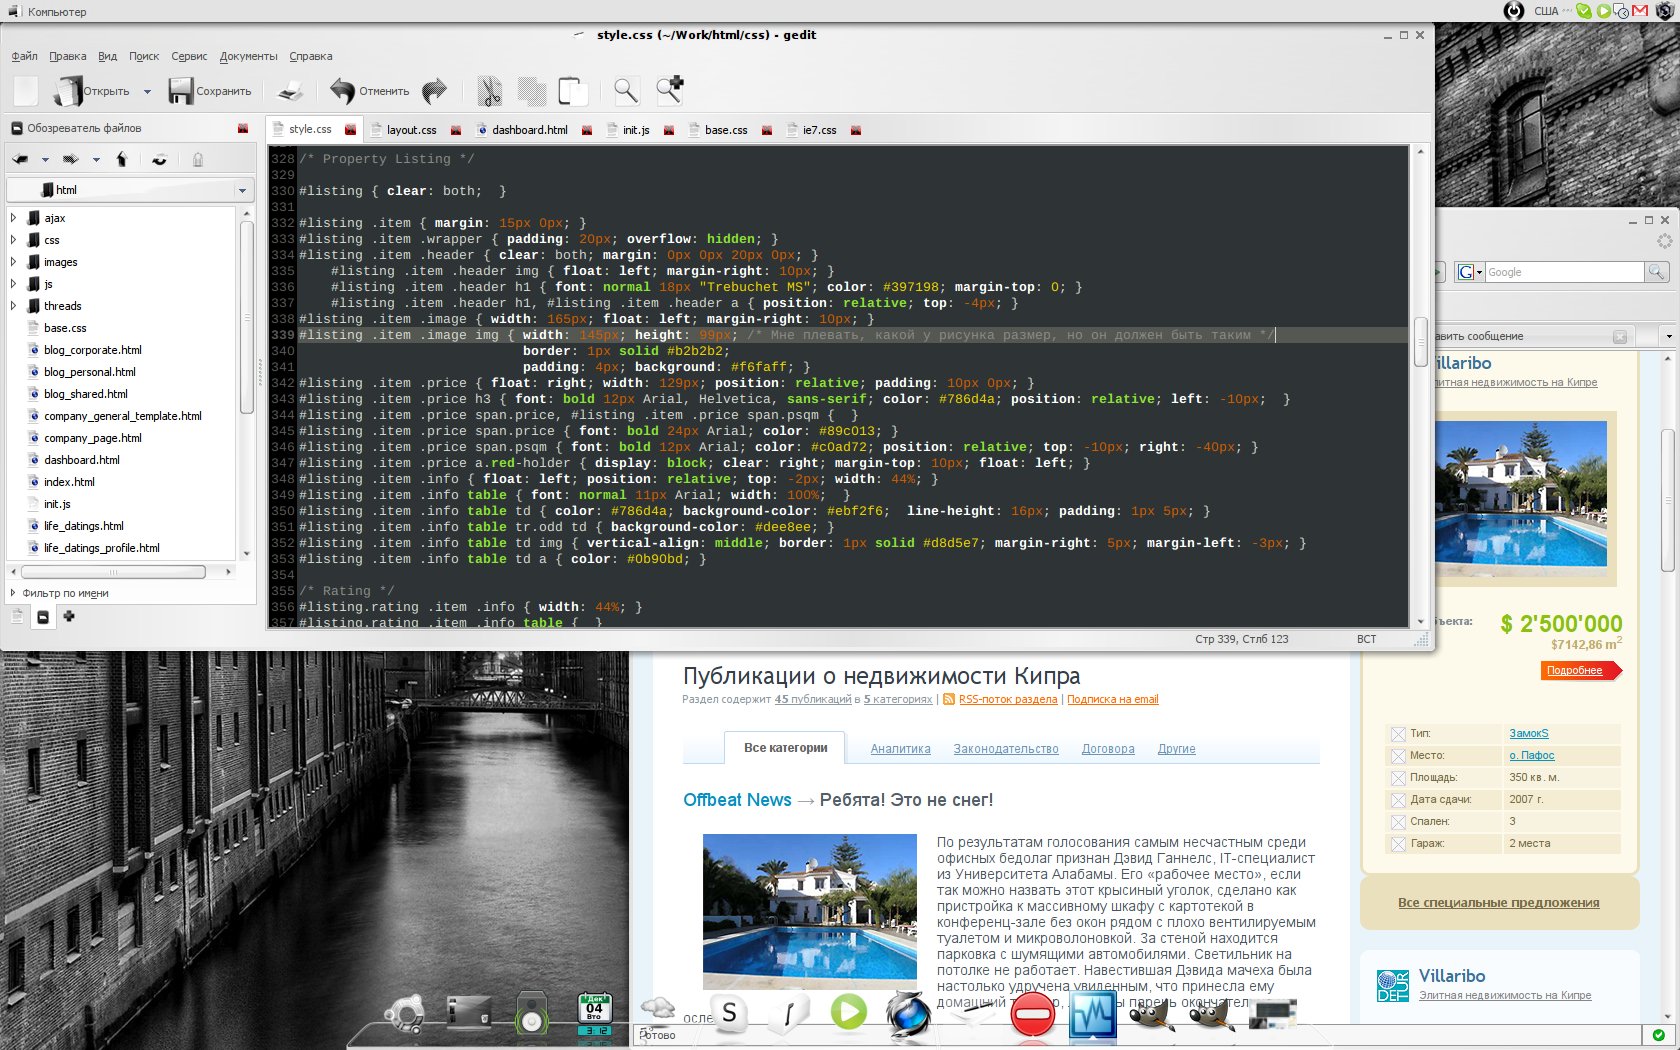Expand the ajax folder in the tree

click(x=13, y=217)
